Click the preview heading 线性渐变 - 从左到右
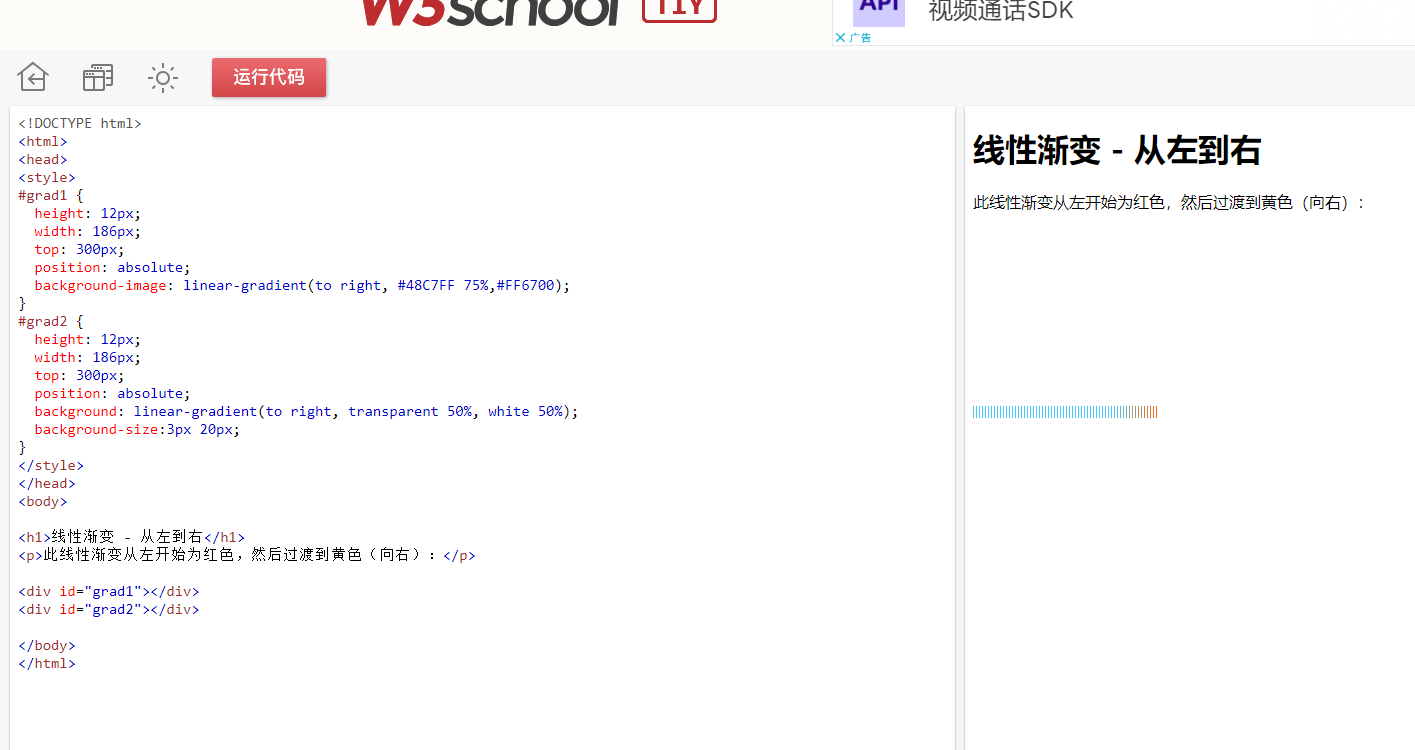The height and width of the screenshot is (750, 1415). pyautogui.click(x=1117, y=151)
